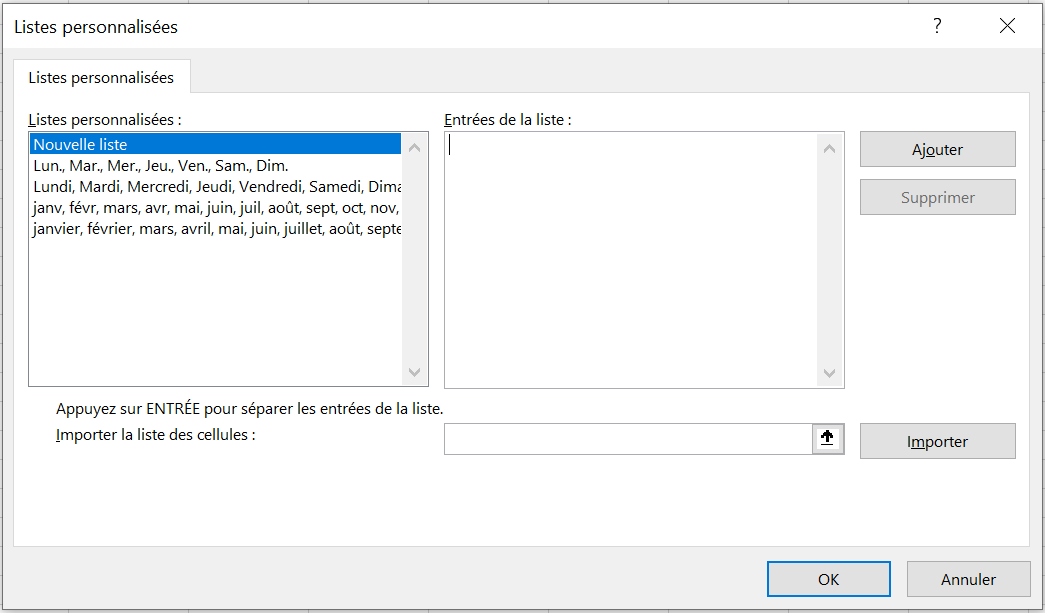Click up arrow of custom lists scrollbar
Viewport: 1045px width, 613px height.
tap(415, 148)
